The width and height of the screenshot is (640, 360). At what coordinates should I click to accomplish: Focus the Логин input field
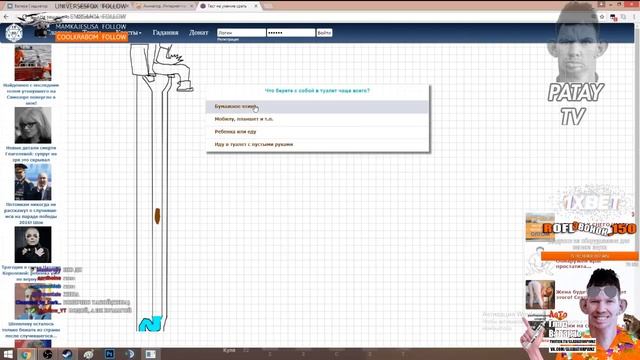click(x=241, y=33)
